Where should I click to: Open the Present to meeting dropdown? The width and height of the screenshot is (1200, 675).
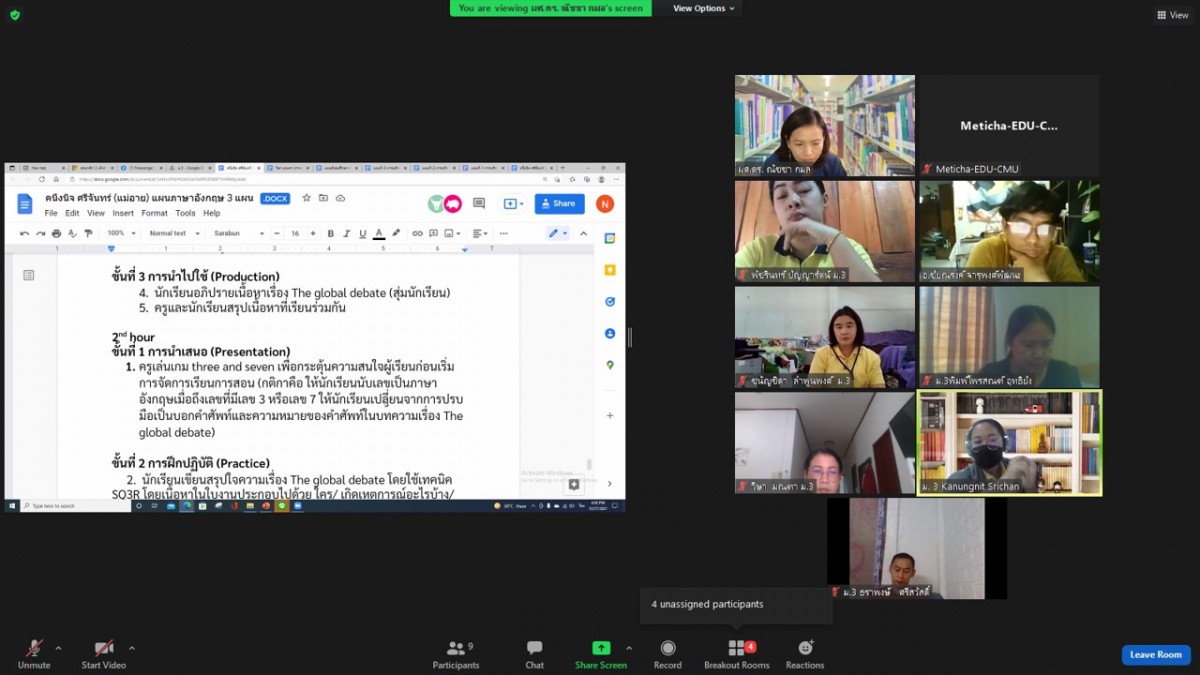514,204
